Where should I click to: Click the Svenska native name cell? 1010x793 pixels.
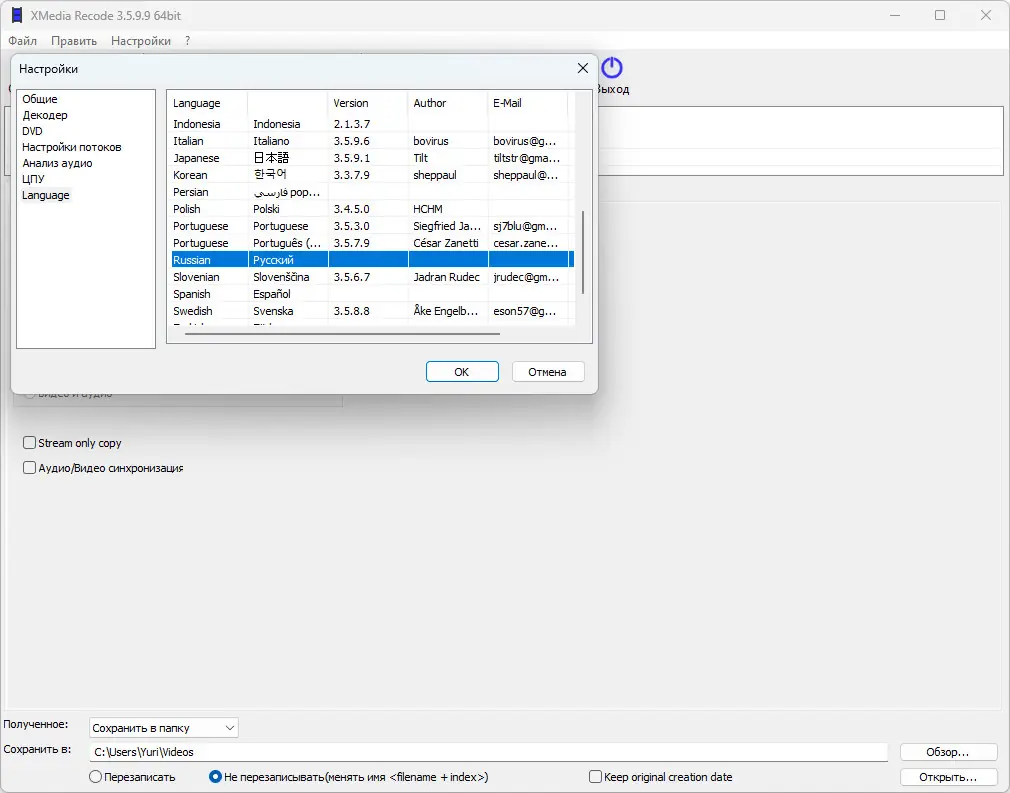pos(273,311)
